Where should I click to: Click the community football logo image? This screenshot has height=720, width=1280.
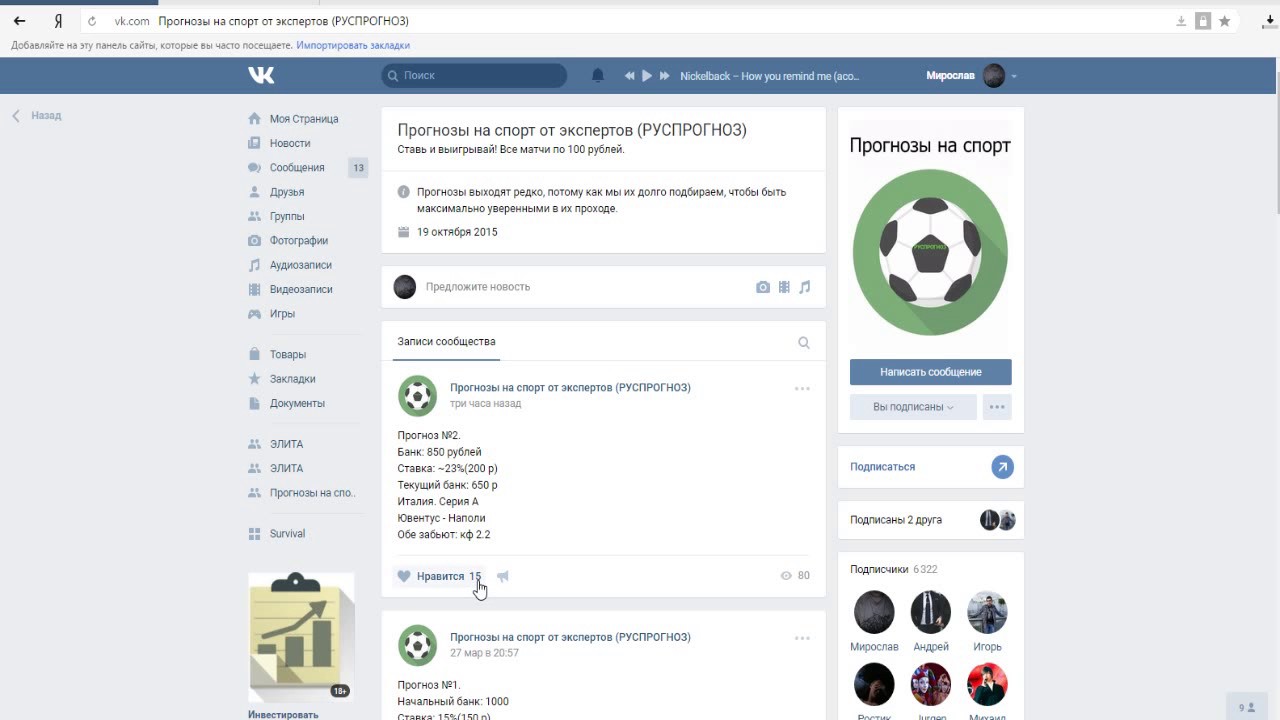click(x=930, y=252)
